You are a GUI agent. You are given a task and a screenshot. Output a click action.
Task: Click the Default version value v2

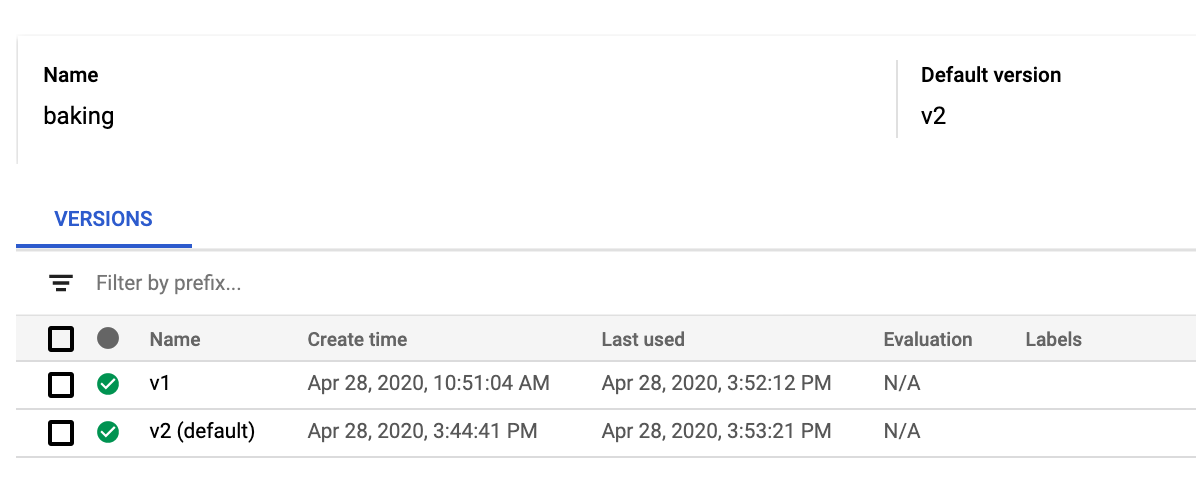934,117
